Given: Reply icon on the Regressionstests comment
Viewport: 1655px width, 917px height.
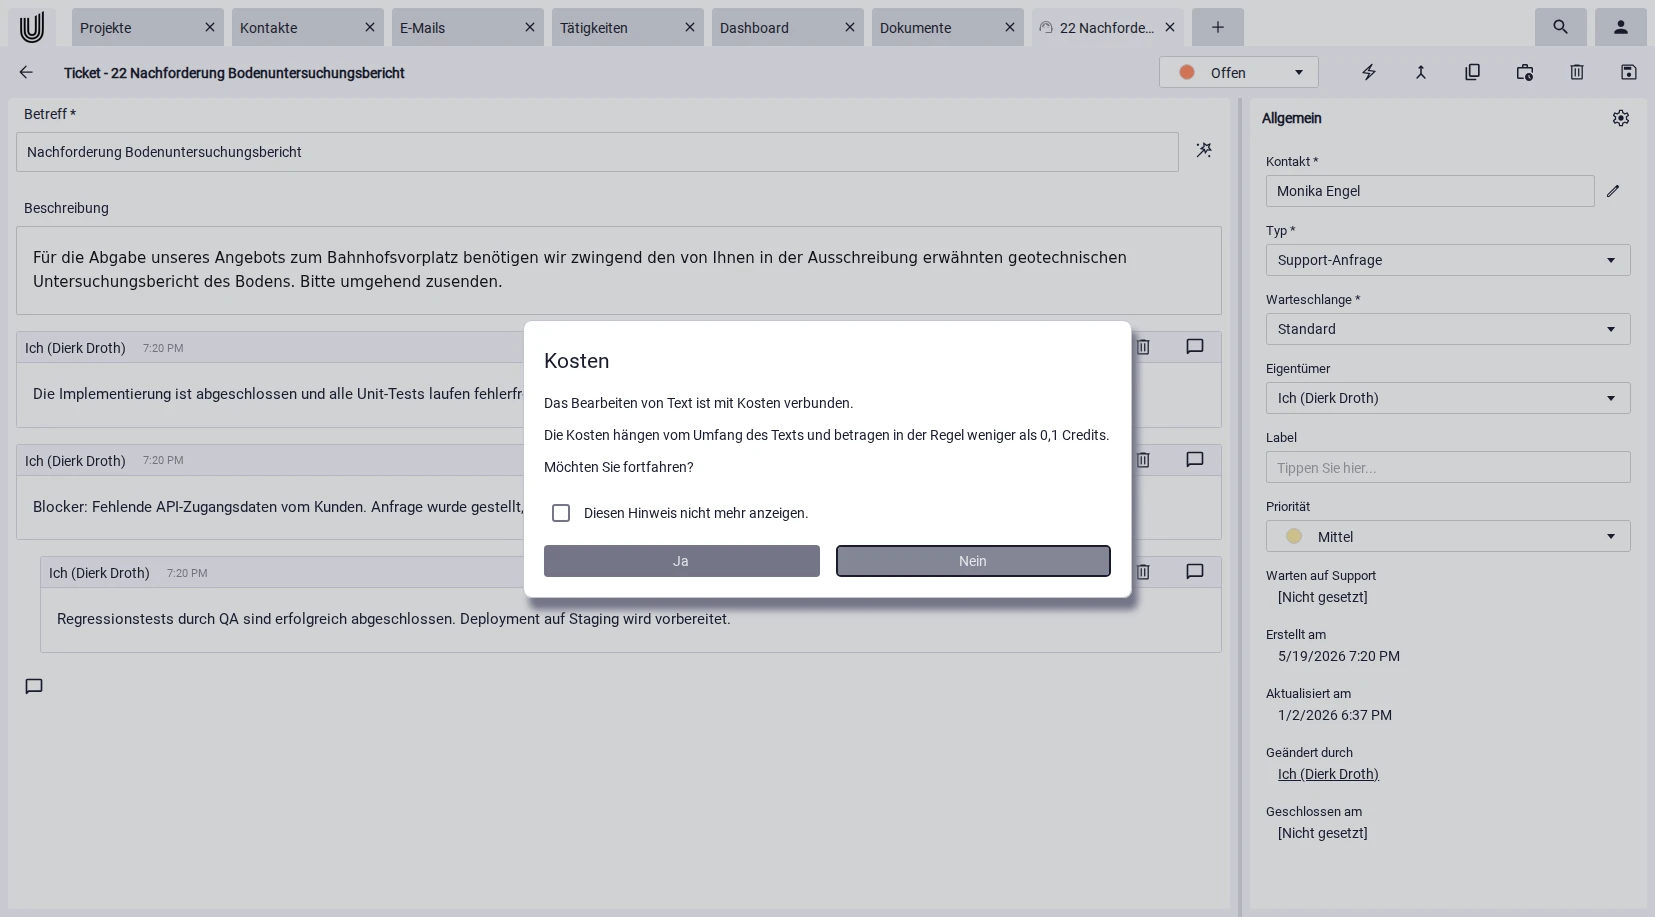Looking at the screenshot, I should 1195,571.
